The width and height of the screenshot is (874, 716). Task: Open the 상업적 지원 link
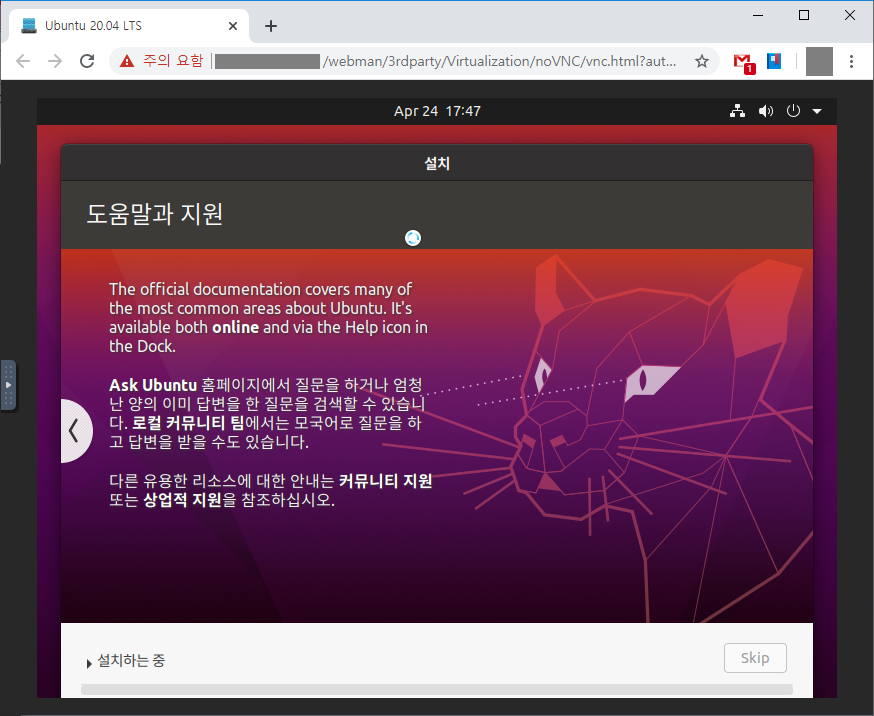coord(182,499)
